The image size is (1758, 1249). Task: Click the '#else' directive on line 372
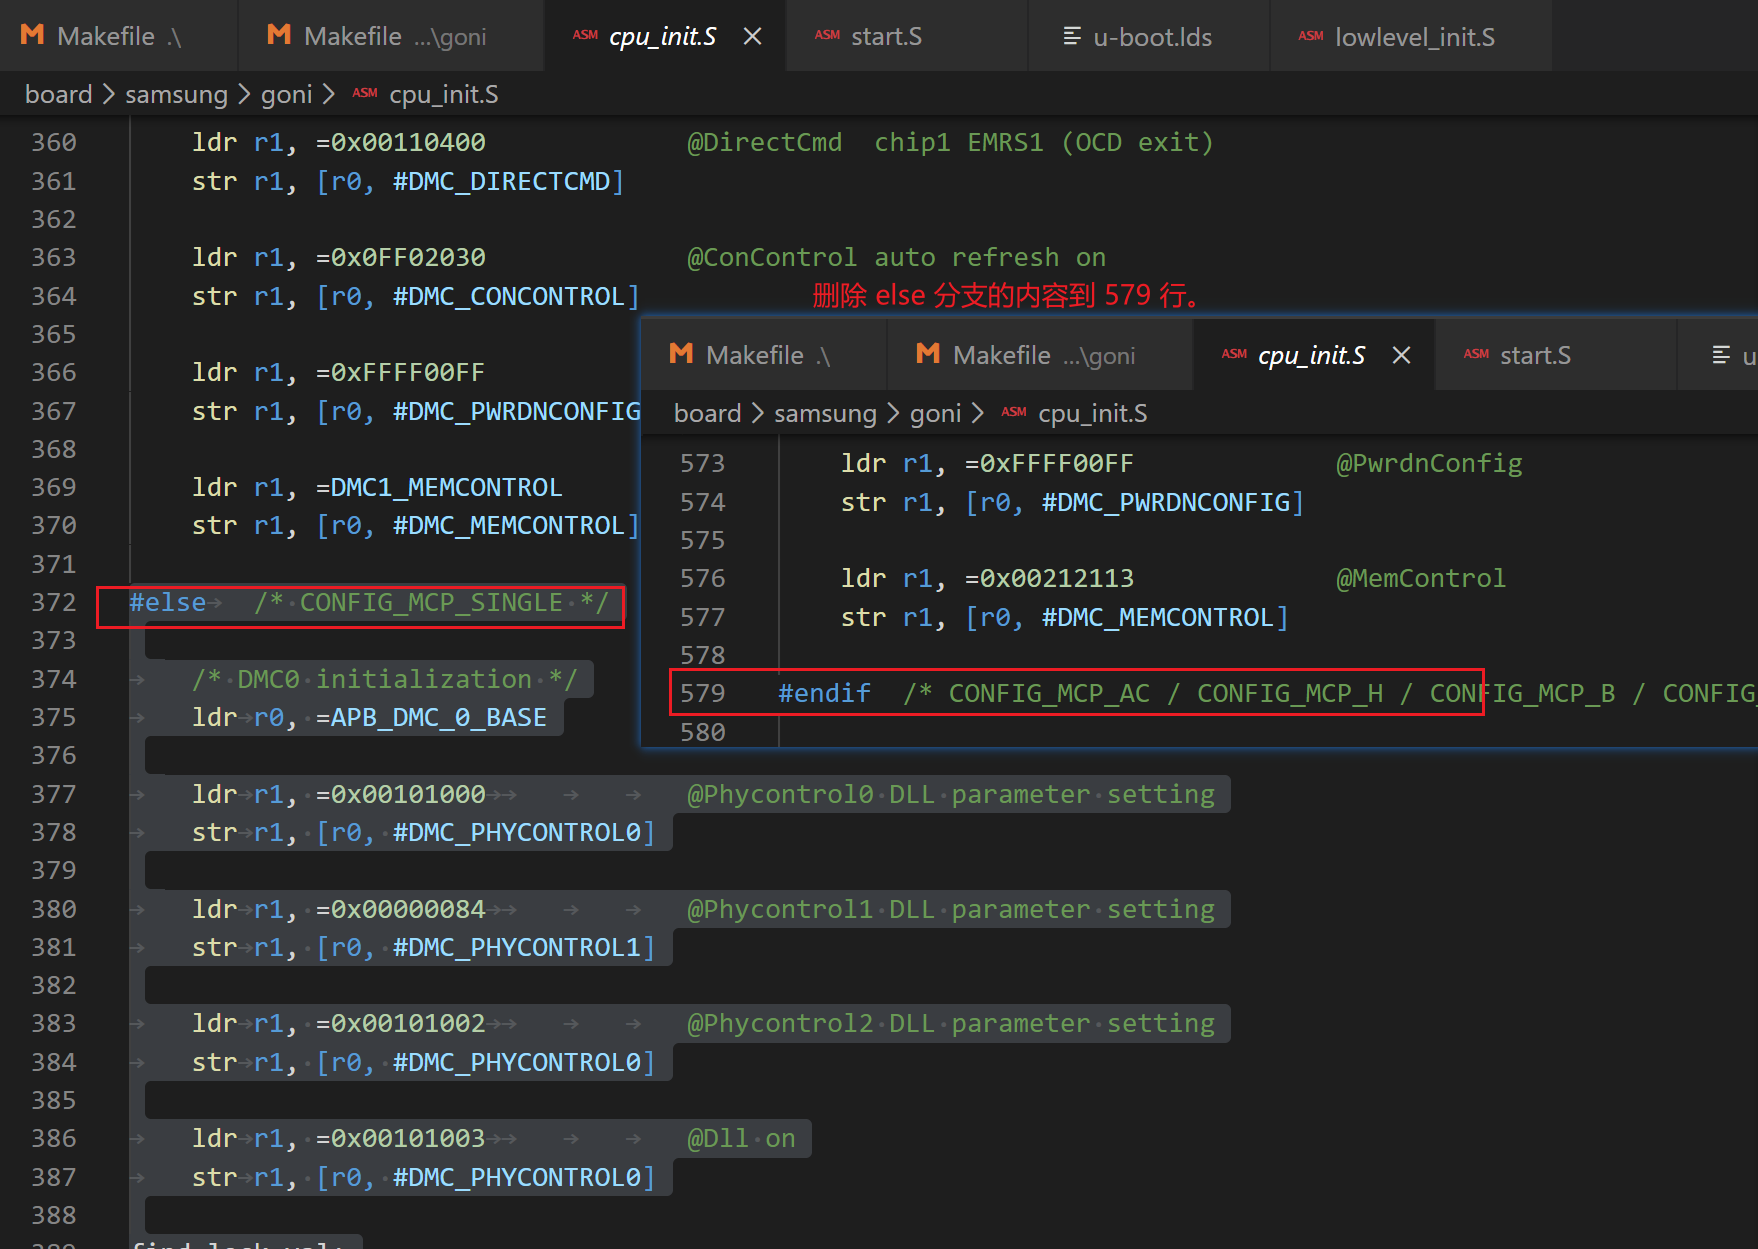click(168, 602)
